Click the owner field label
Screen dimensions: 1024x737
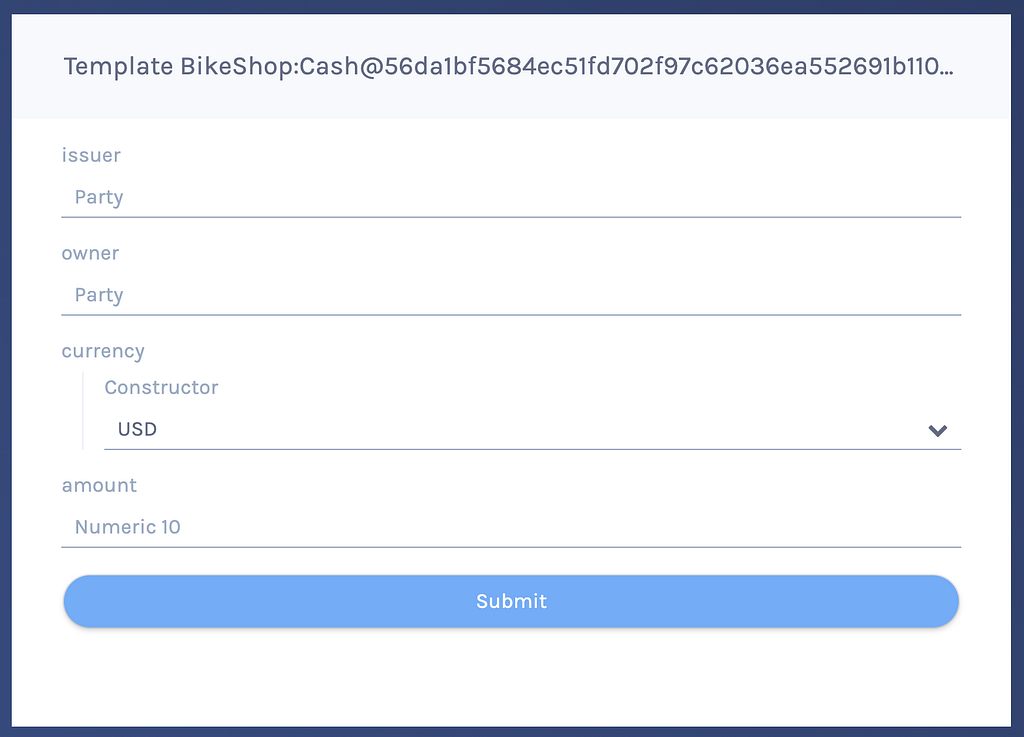(x=90, y=253)
